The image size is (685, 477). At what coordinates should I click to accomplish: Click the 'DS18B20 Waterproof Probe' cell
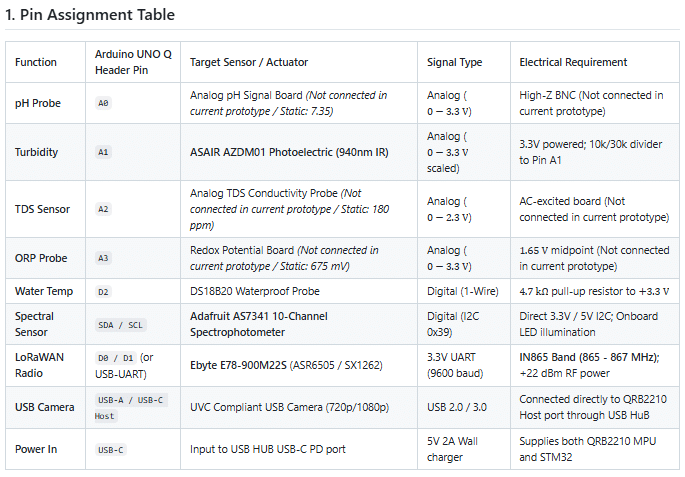(x=299, y=291)
